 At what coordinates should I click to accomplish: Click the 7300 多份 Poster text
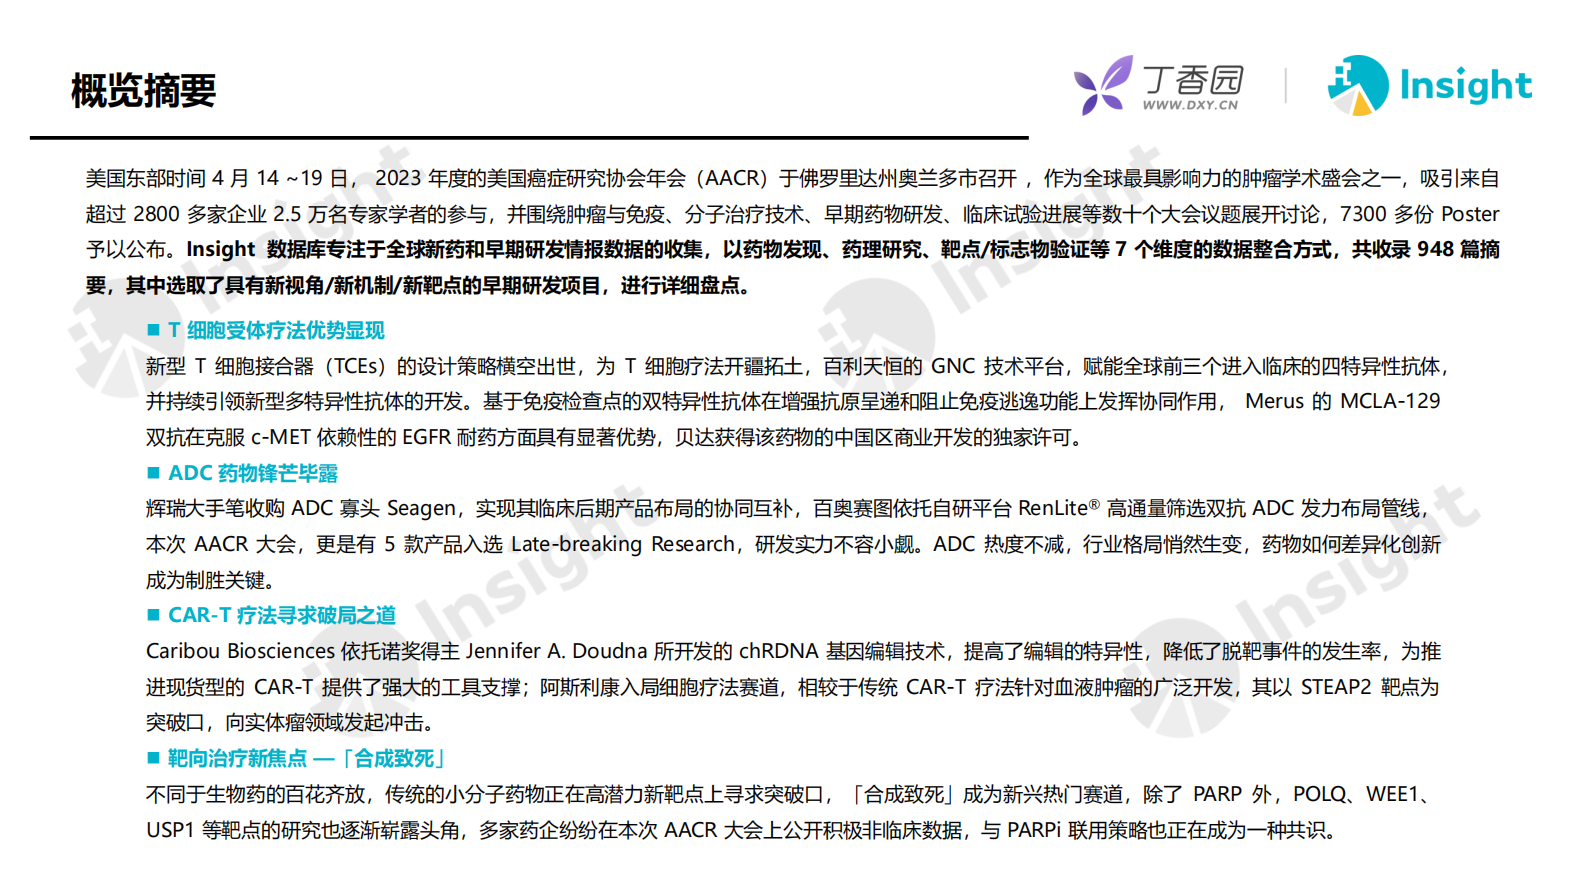1420,214
